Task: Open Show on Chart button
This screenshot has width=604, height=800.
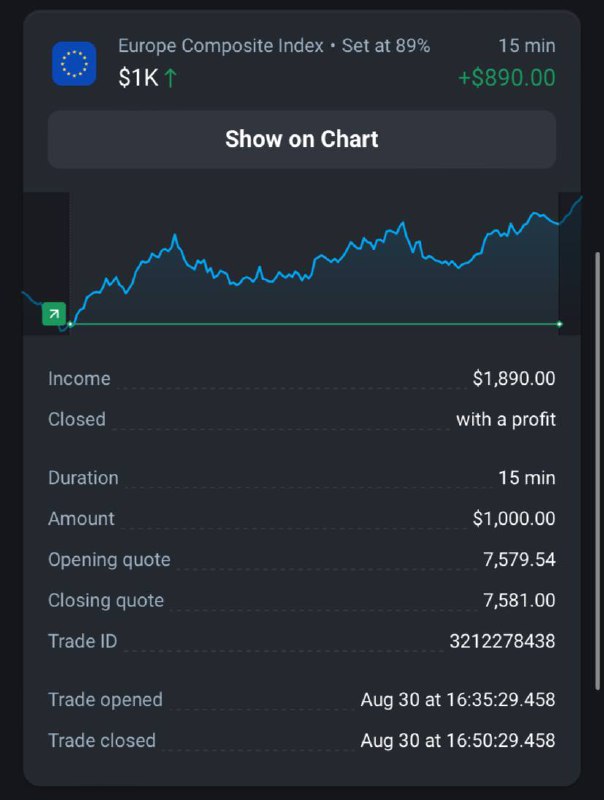Action: click(x=301, y=139)
